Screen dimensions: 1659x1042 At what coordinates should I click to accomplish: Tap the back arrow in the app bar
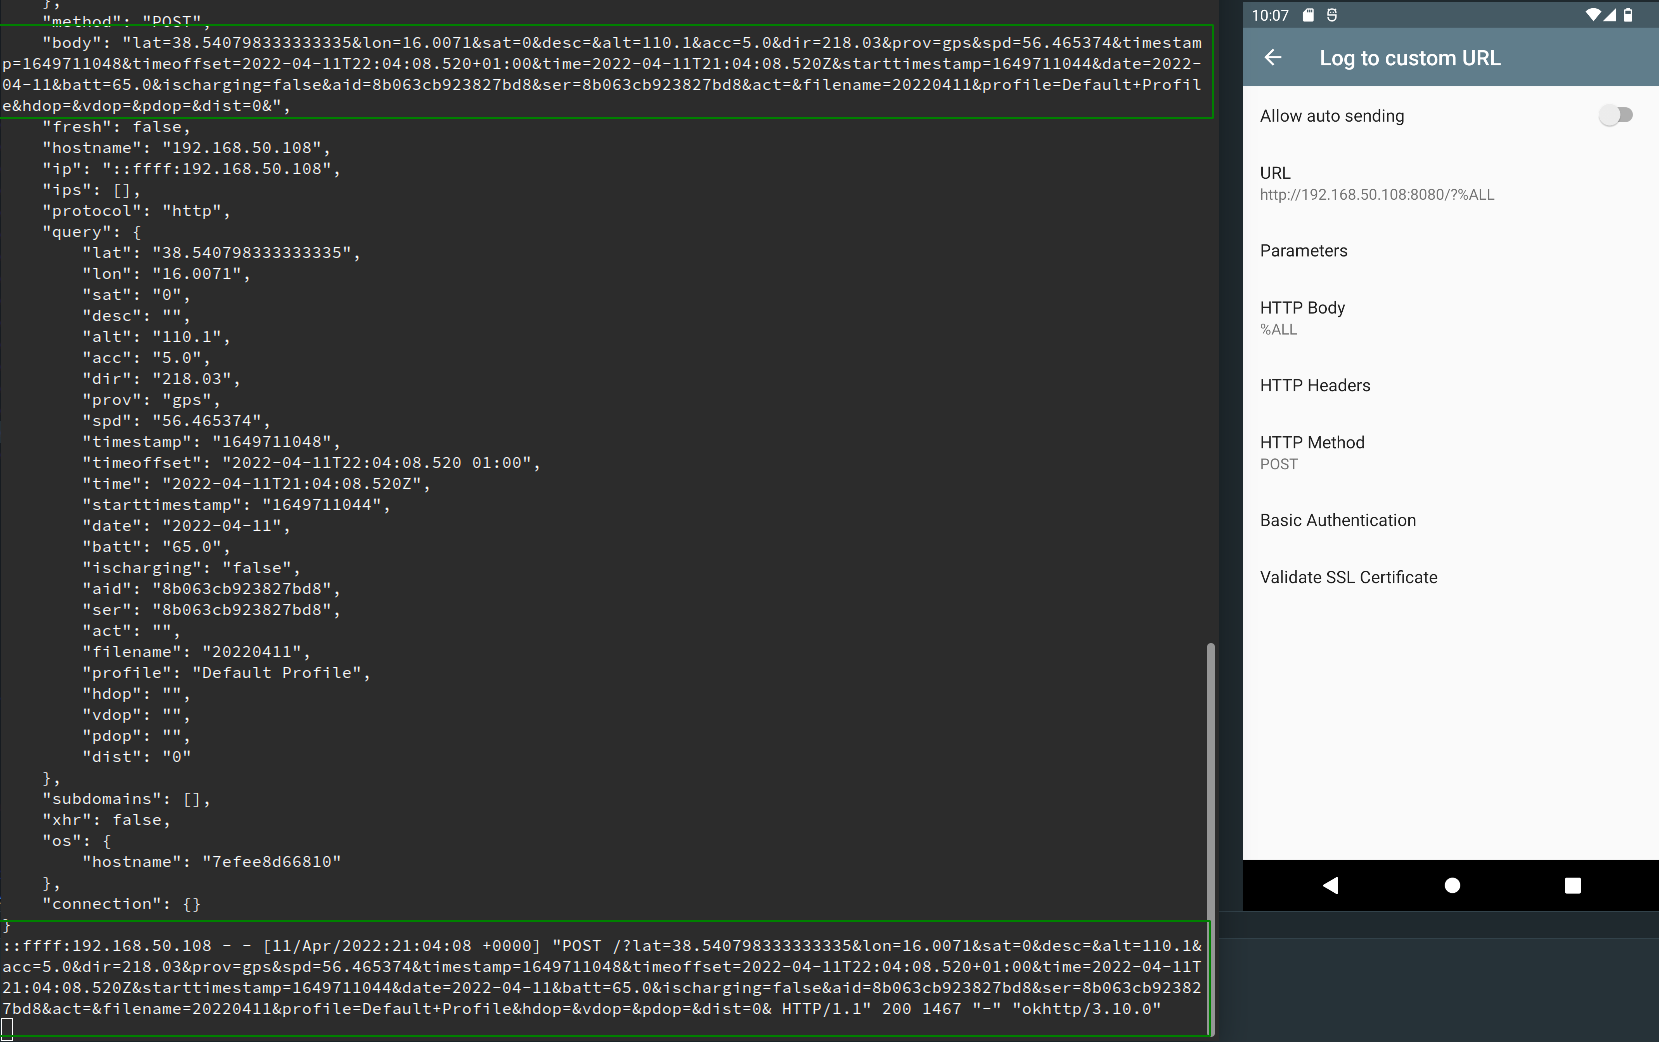click(1271, 58)
